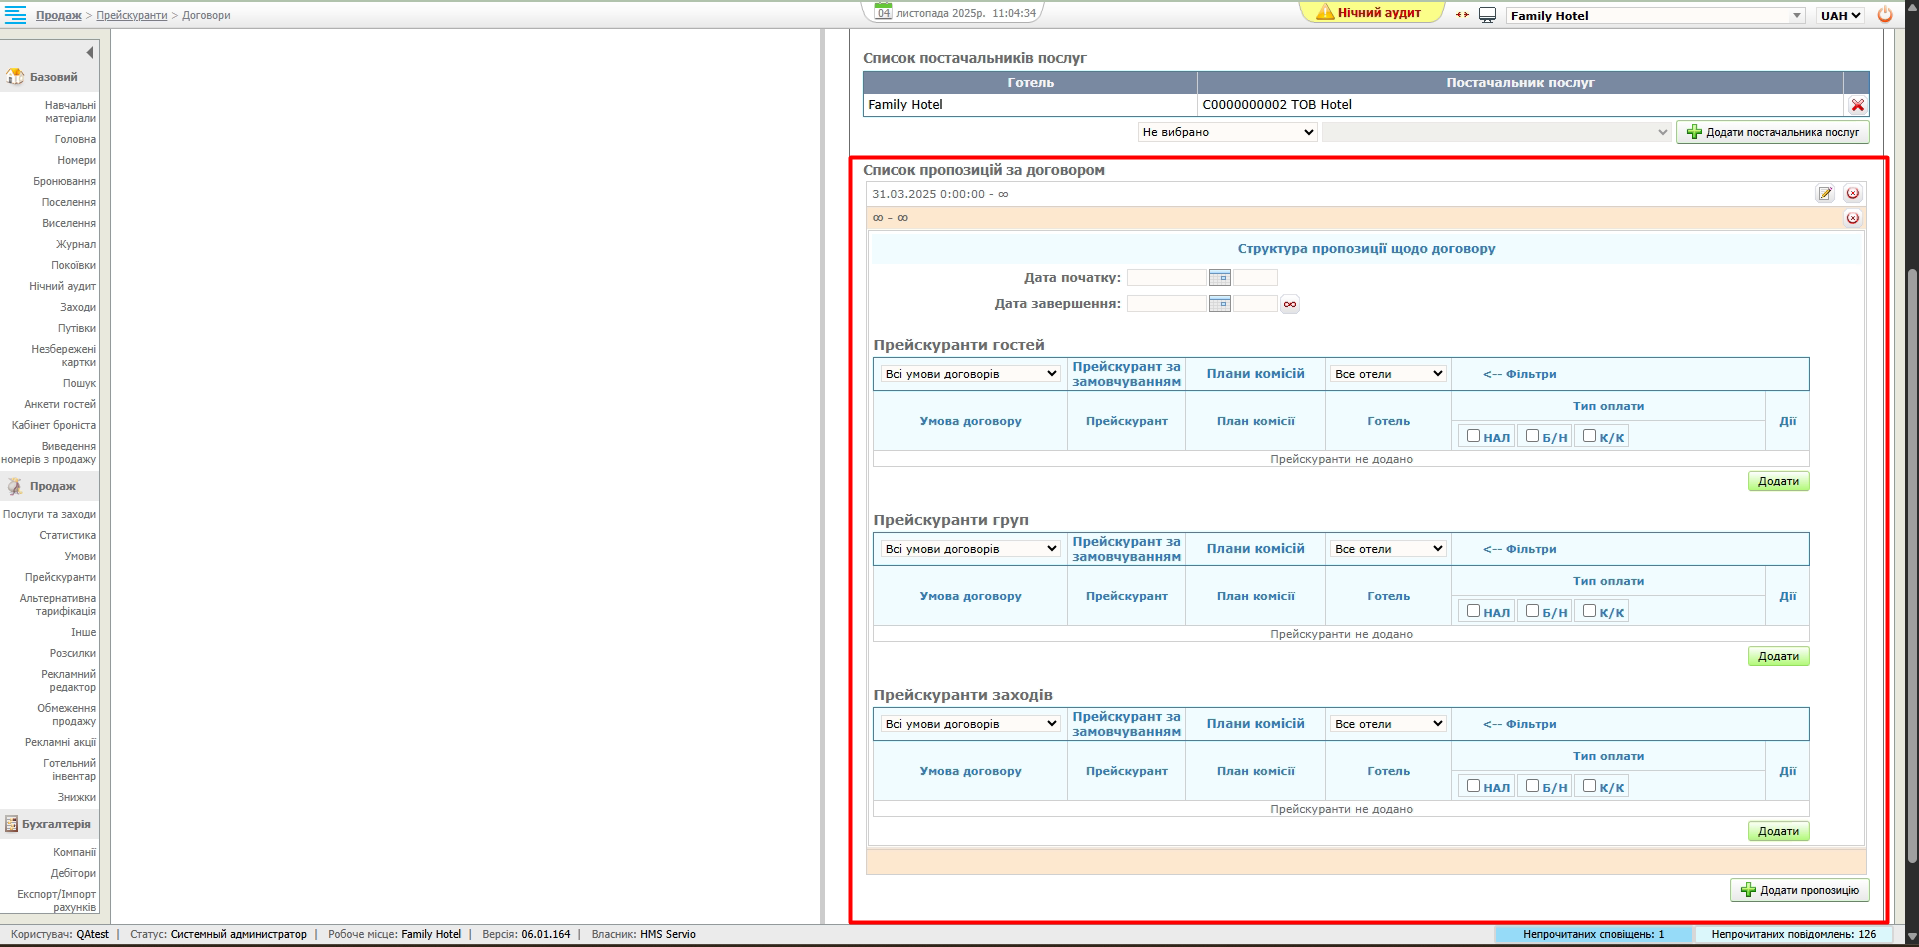Open calendar for Дата завершення
The image size is (1919, 947).
(1219, 304)
